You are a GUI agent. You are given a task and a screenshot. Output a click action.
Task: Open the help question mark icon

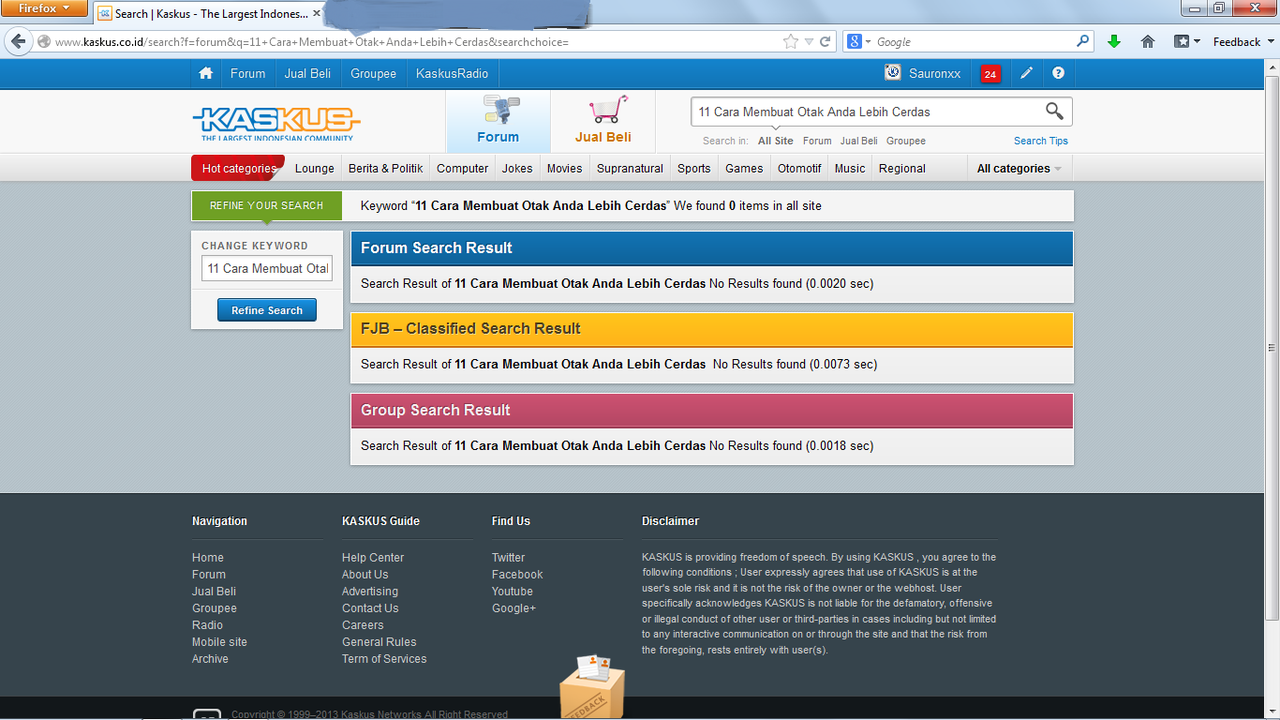(x=1058, y=73)
